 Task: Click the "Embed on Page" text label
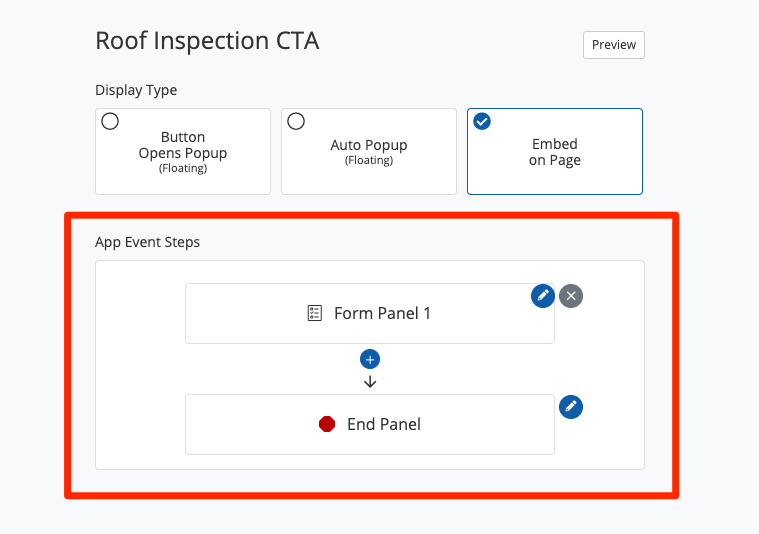[554, 152]
